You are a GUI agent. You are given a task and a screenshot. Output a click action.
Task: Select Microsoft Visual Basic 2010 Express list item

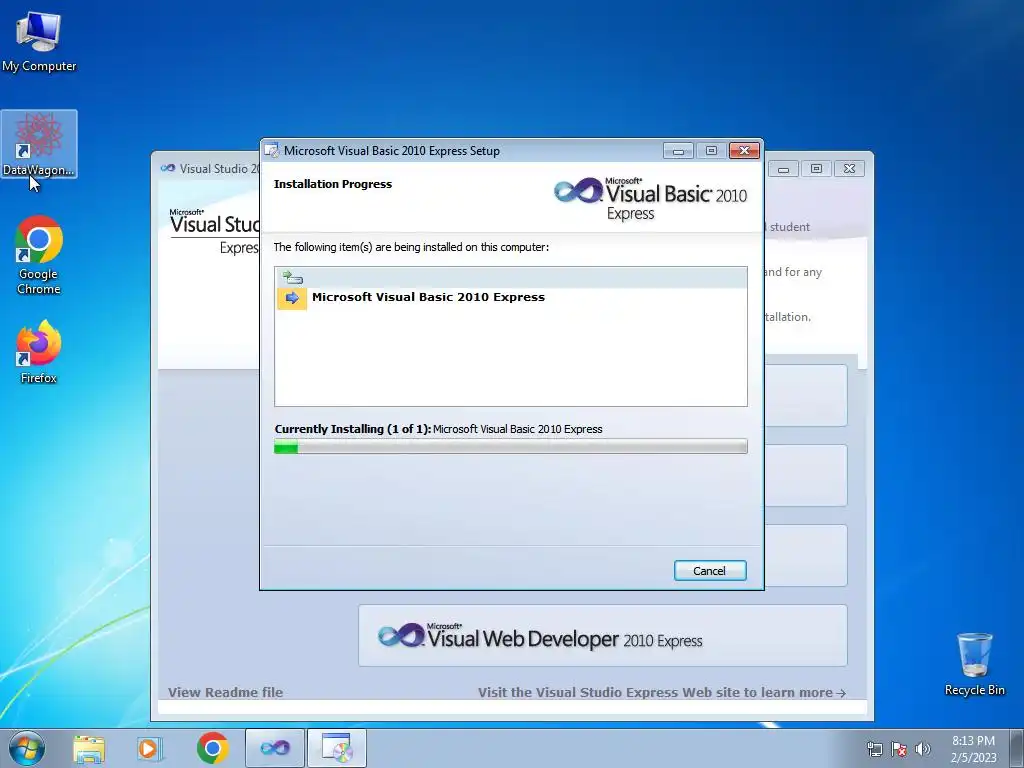click(x=511, y=298)
